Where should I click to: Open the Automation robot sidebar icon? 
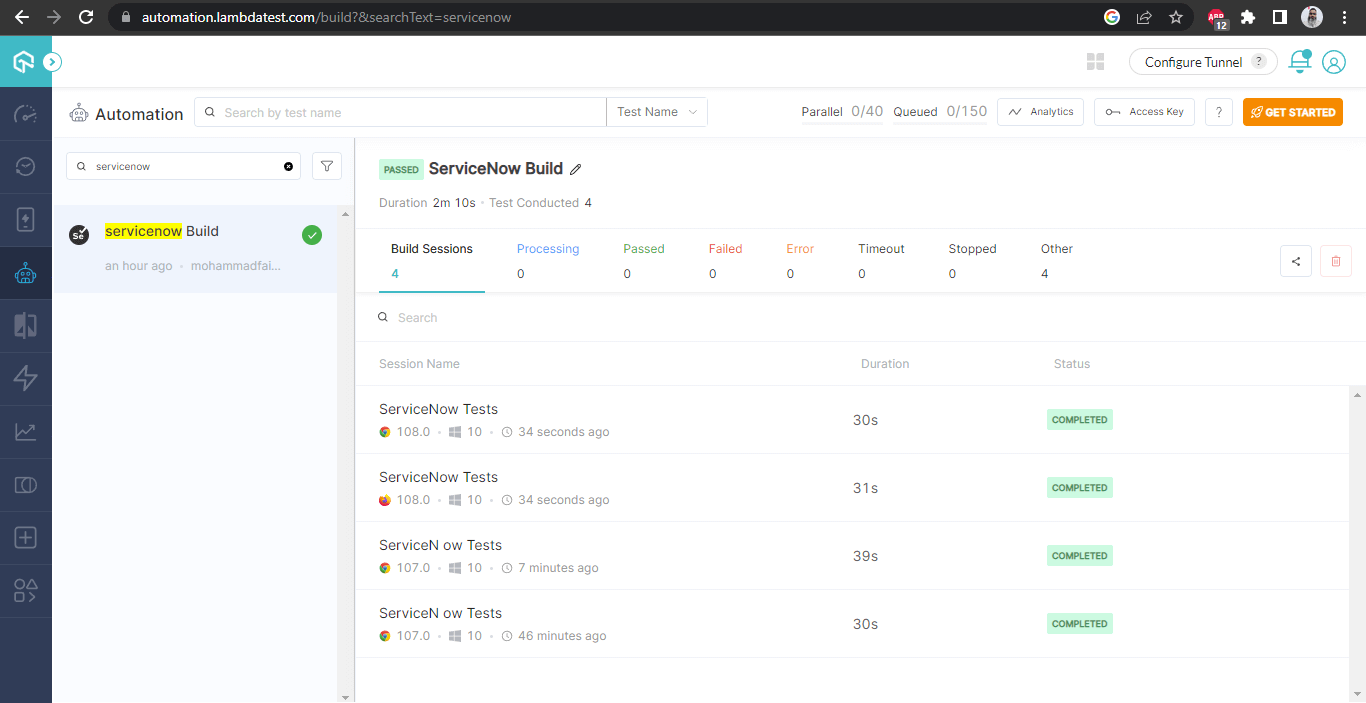pos(25,271)
